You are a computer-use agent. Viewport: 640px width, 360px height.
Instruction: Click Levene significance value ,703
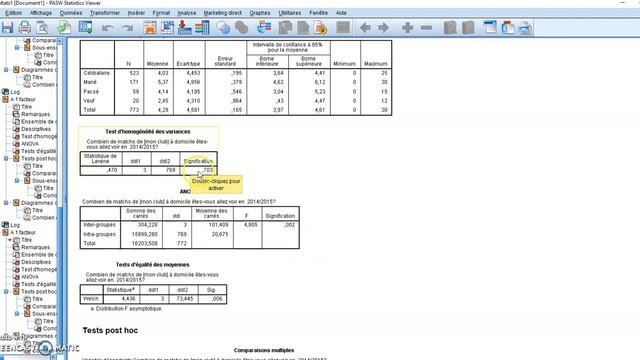coord(208,170)
